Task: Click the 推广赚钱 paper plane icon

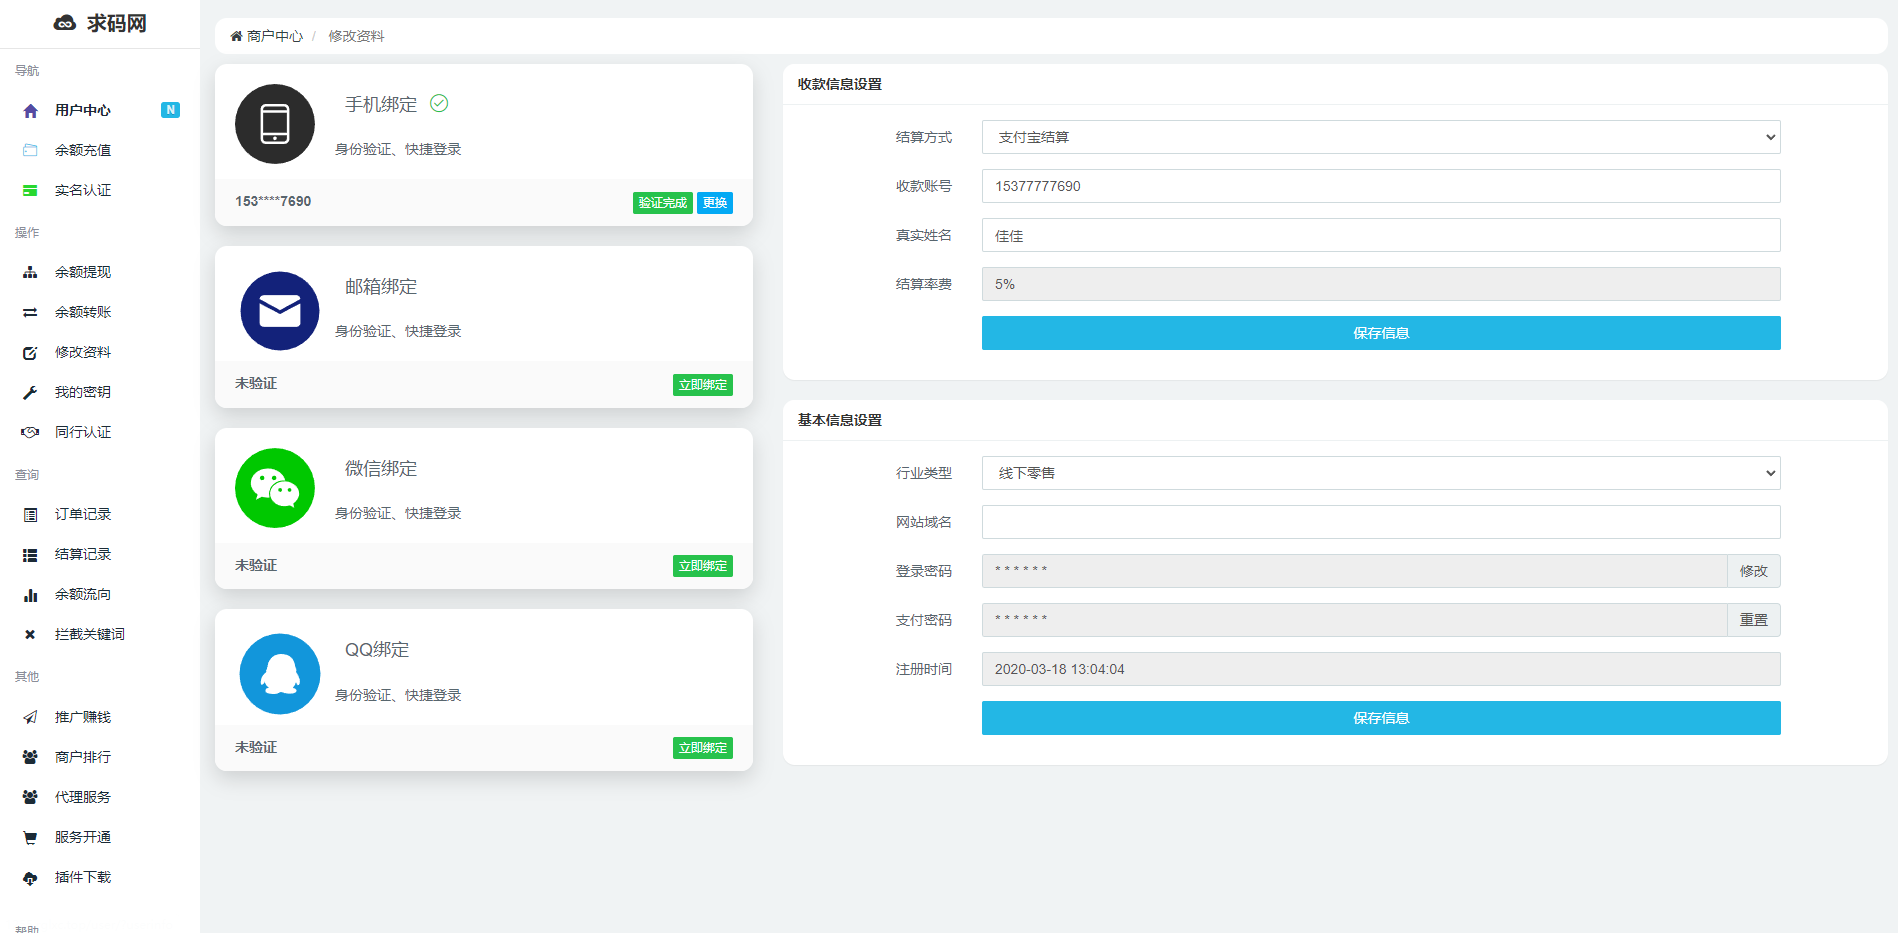Action: [x=30, y=717]
